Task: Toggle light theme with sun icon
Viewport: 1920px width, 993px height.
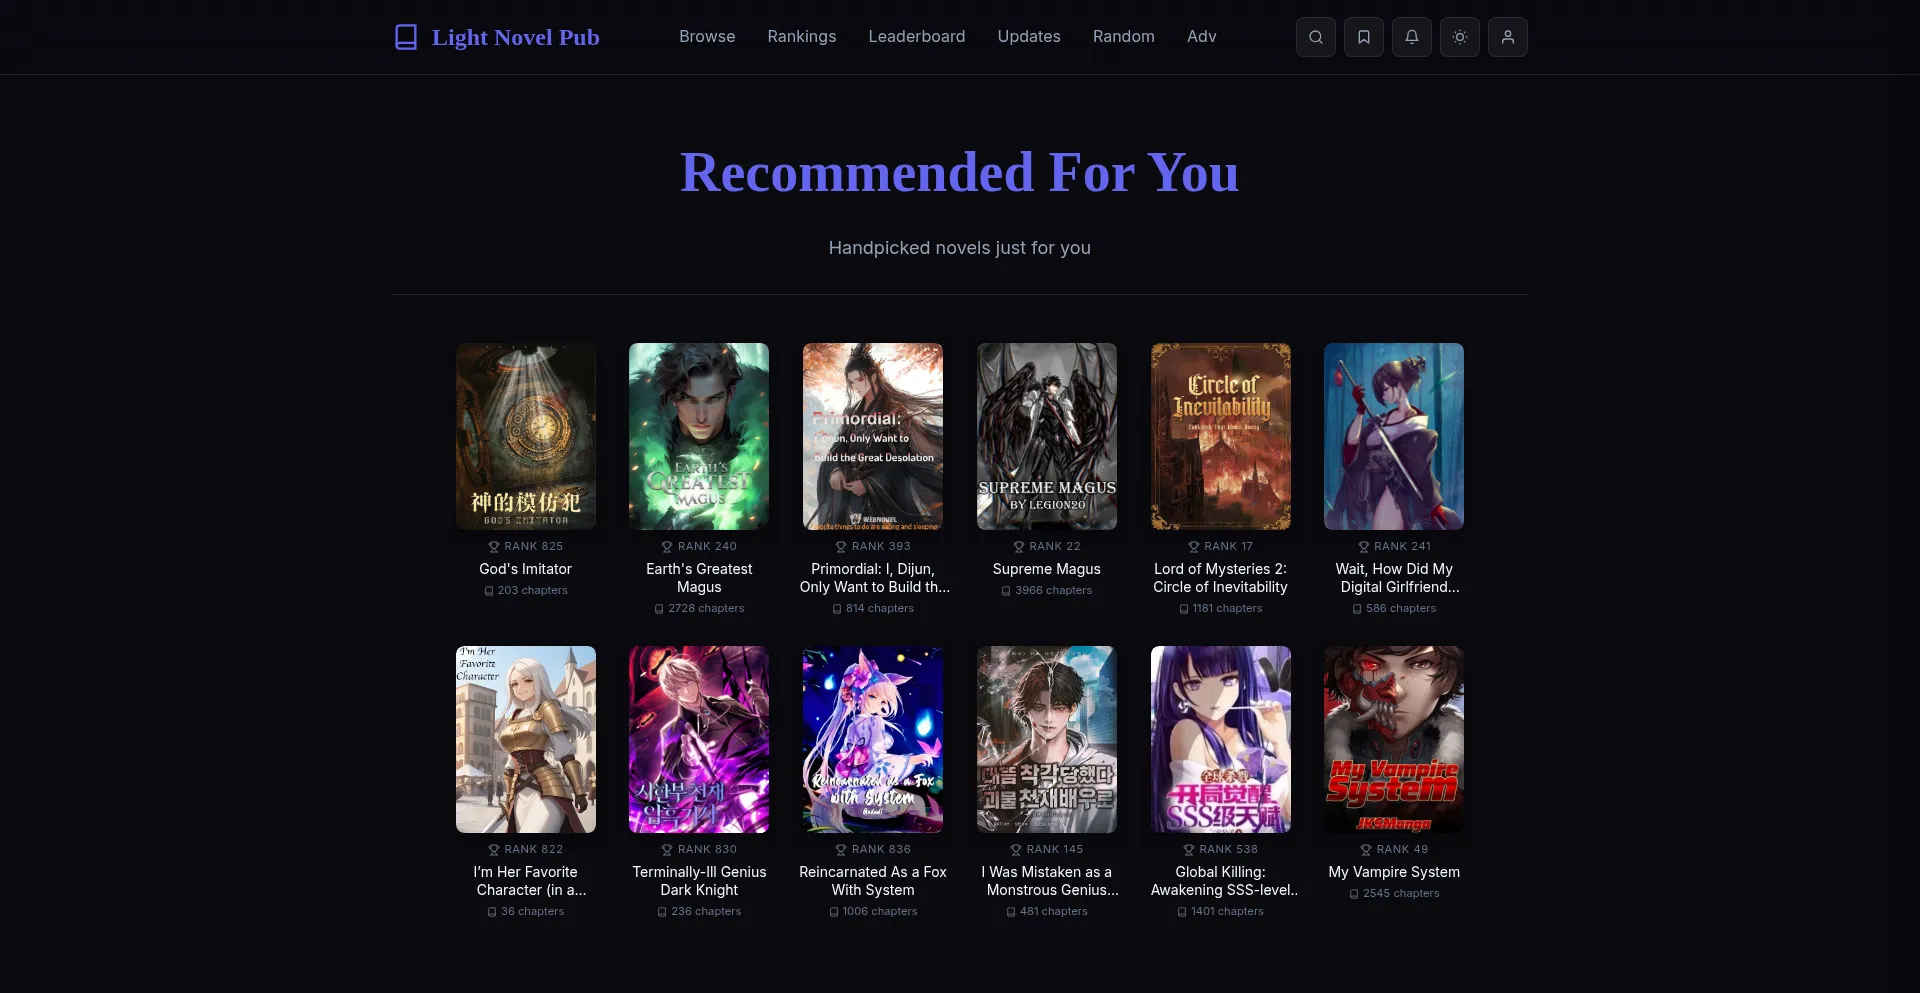Action: click(1459, 37)
